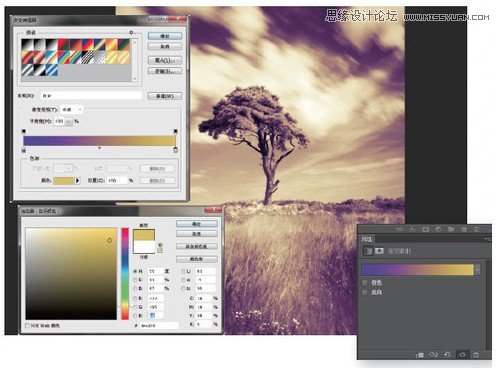The width and height of the screenshot is (500, 368).
Task: Click the view-previous-state icon in Properties footer
Action: tap(433, 355)
